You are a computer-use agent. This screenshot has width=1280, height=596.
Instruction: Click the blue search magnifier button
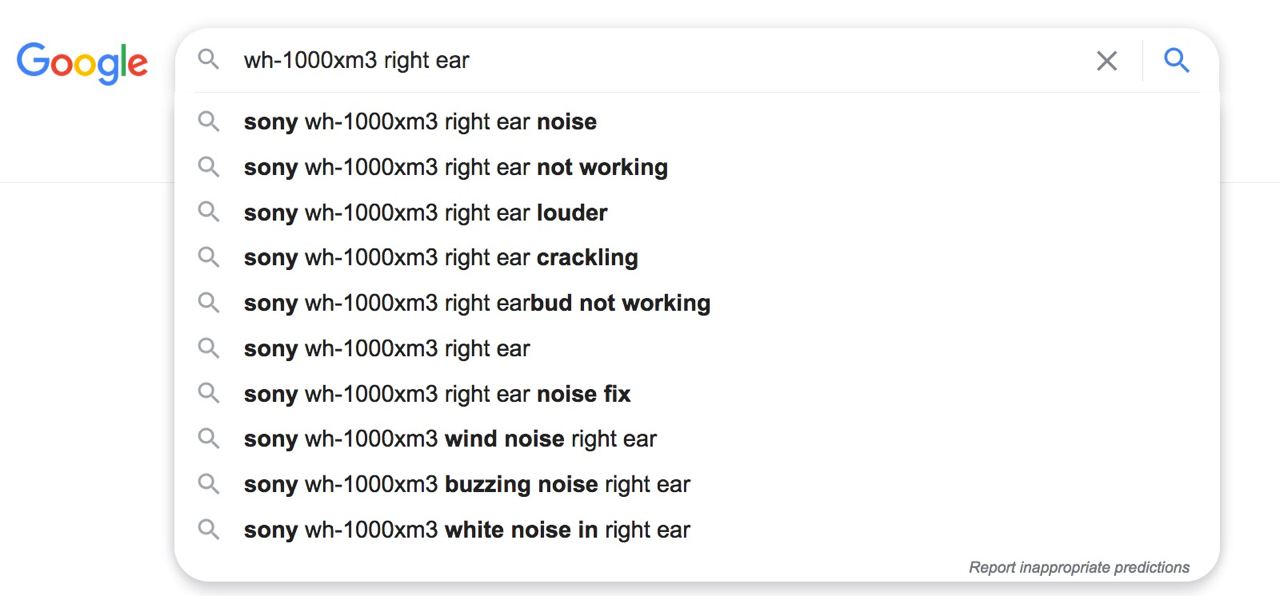pyautogui.click(x=1176, y=61)
